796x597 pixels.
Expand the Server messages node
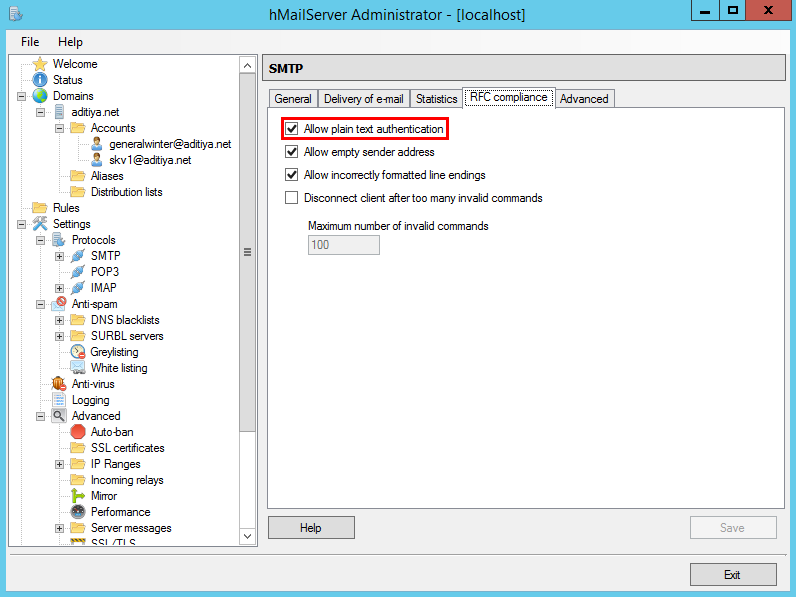pos(59,528)
